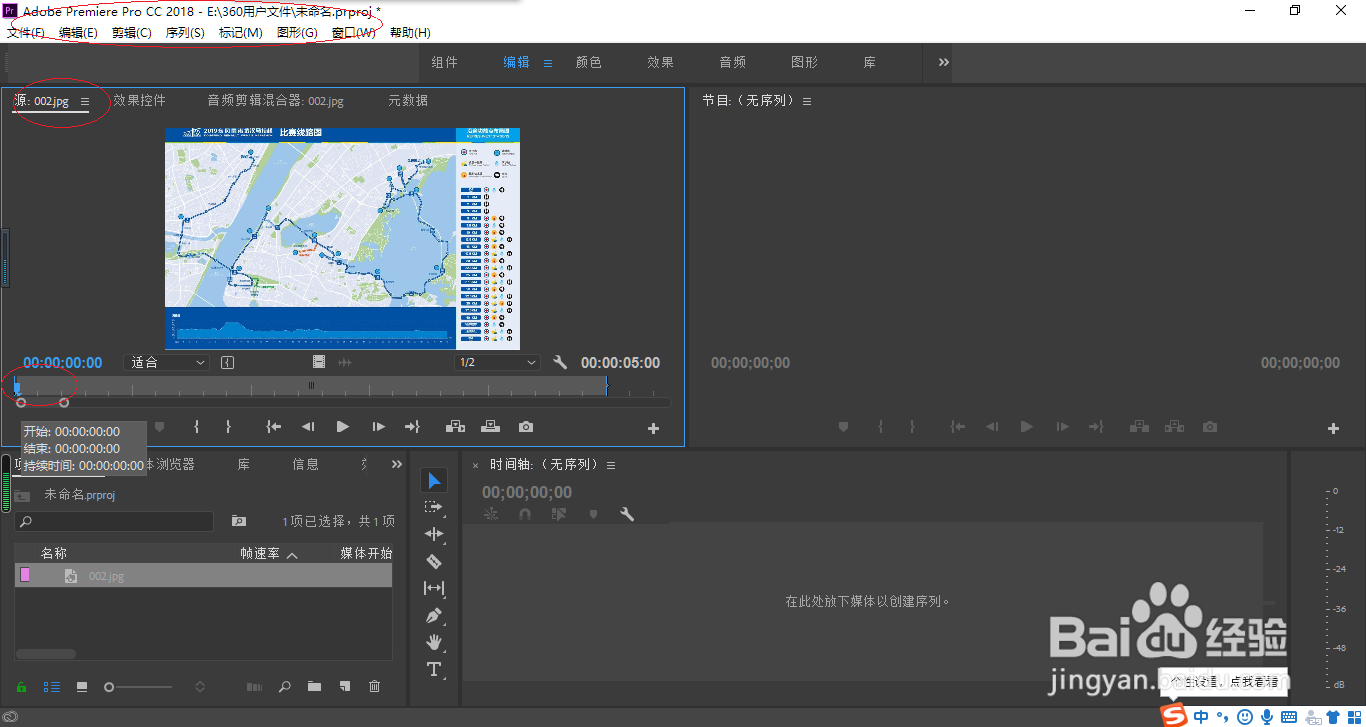
Task: Switch Project panel to List View
Action: click(x=52, y=687)
